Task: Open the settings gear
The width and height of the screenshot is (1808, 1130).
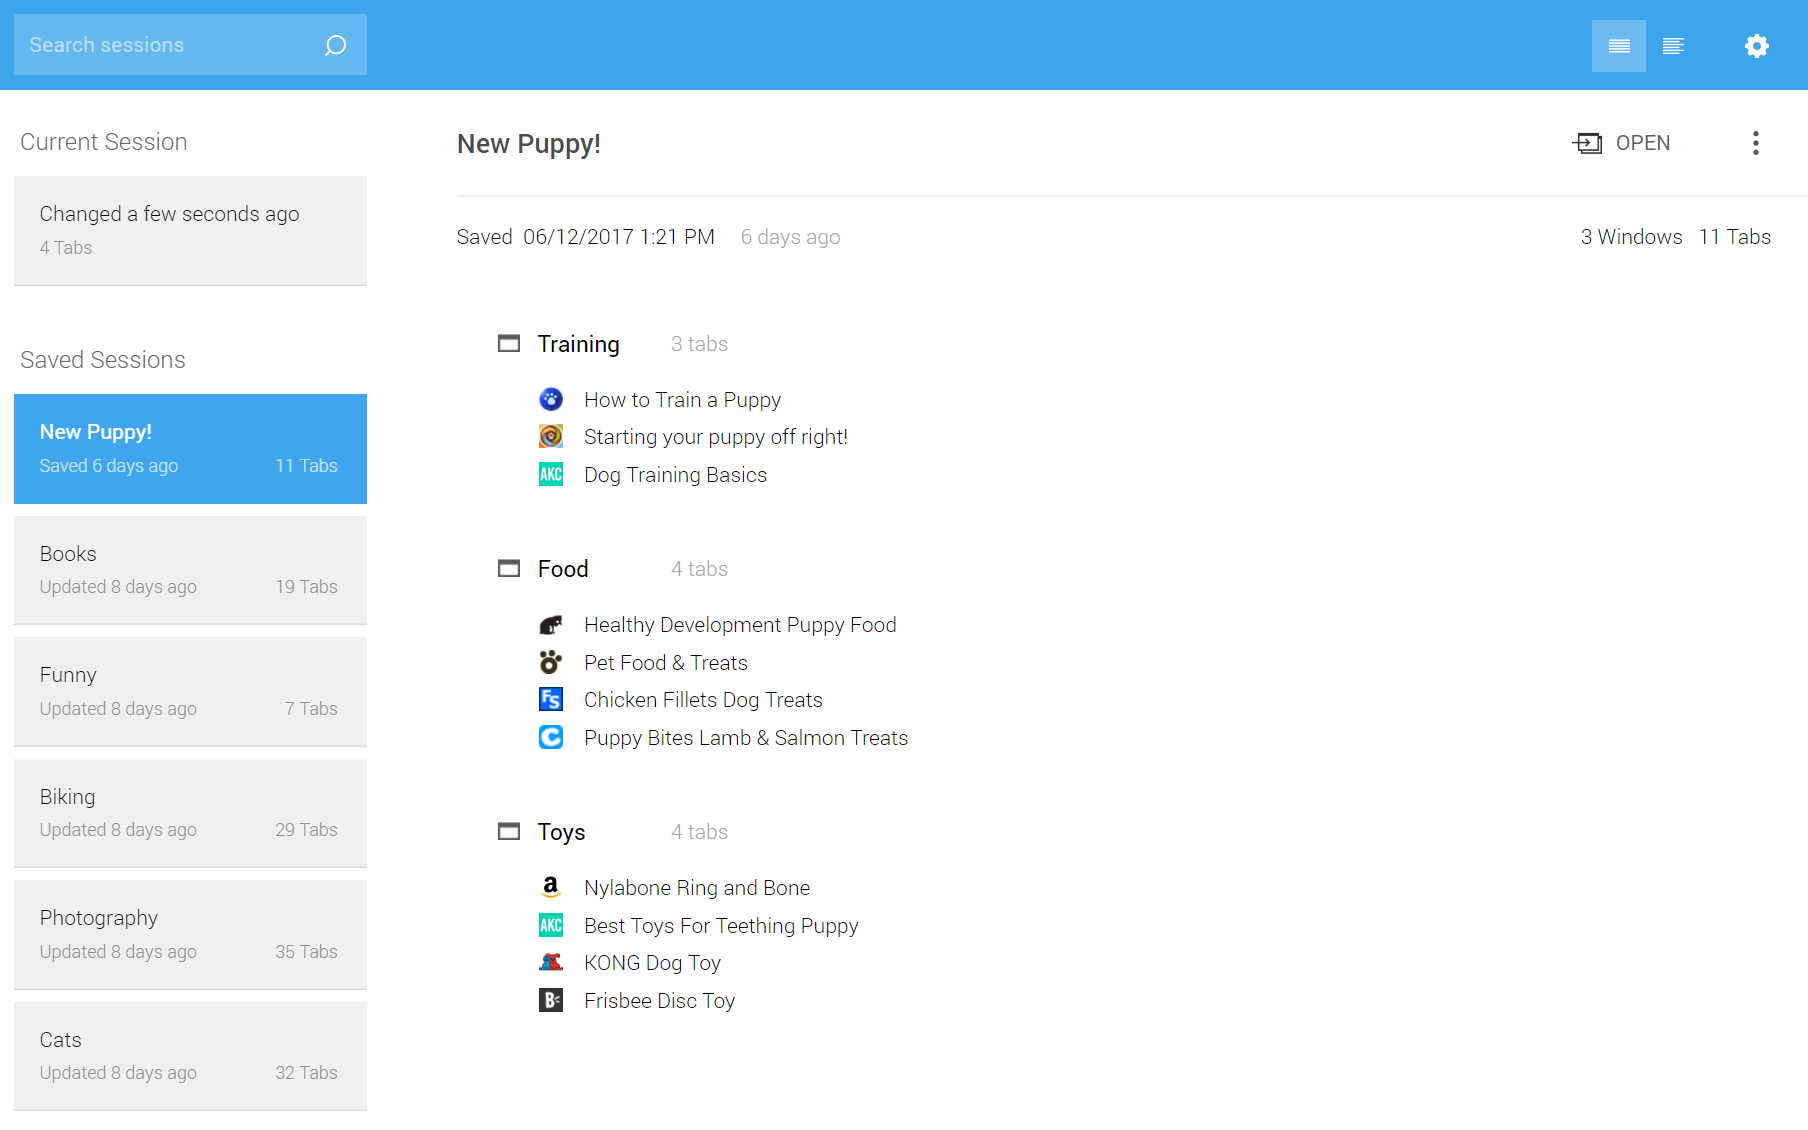Action: [1757, 46]
